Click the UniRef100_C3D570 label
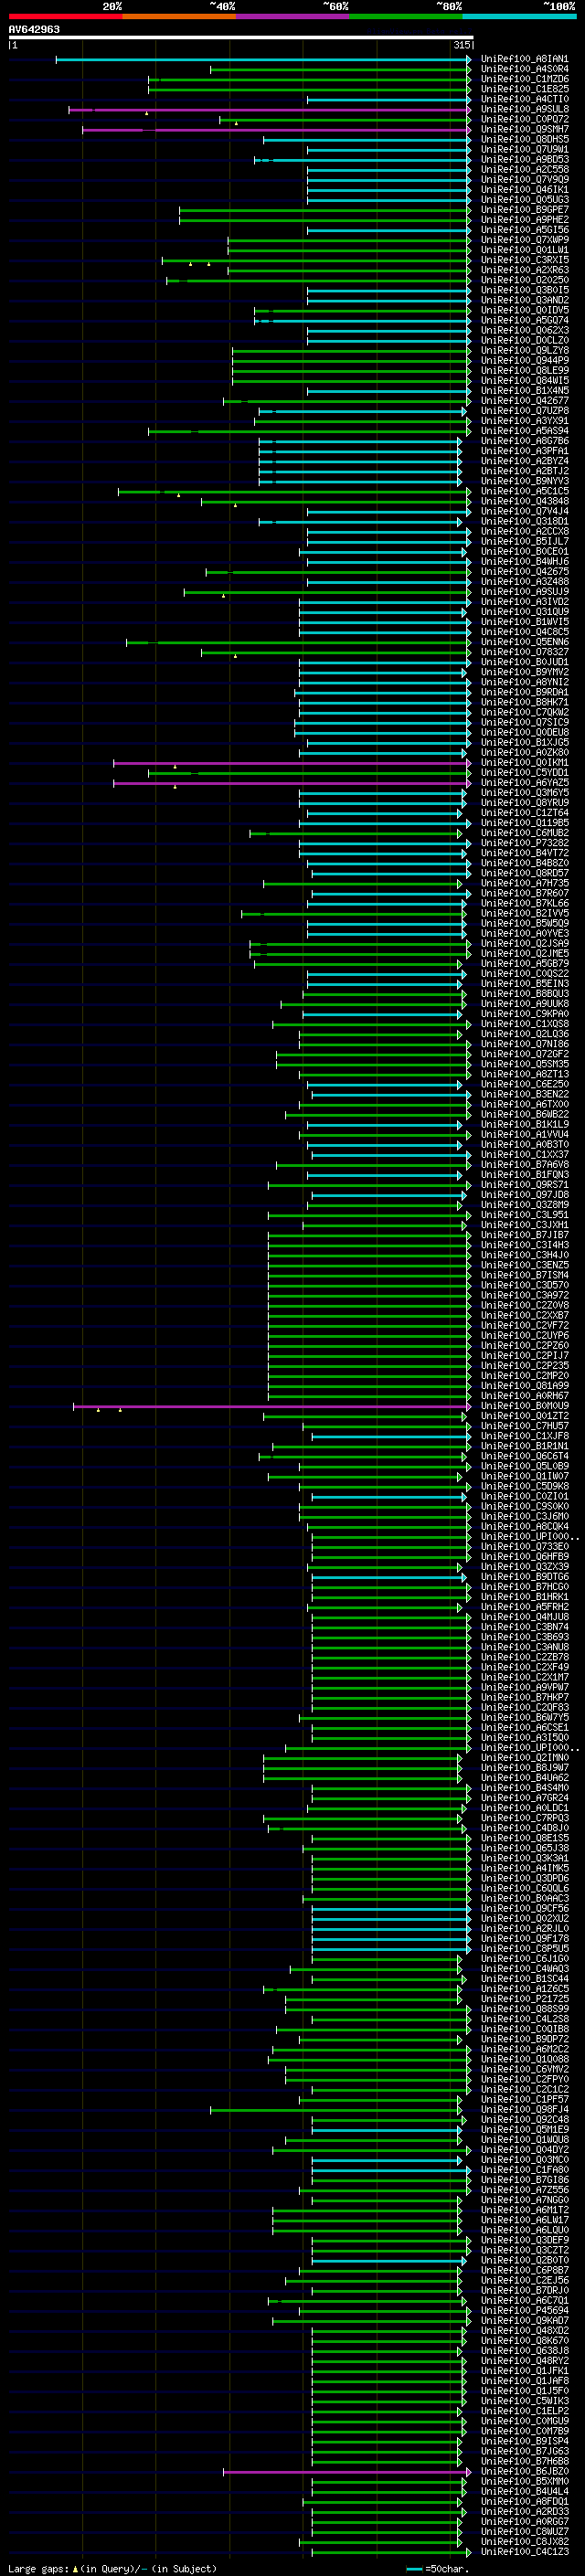 [525, 1285]
